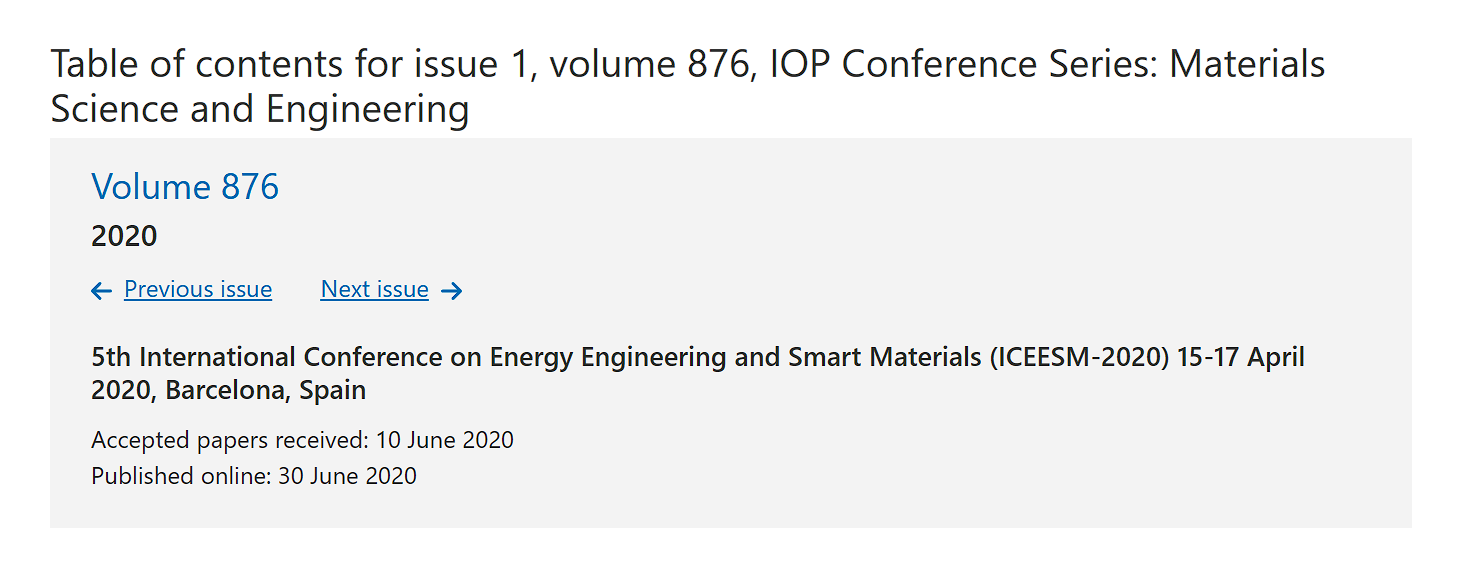Click the '30 June 2020' publication date
Screen dimensions: 1470x566
pyautogui.click(x=347, y=476)
